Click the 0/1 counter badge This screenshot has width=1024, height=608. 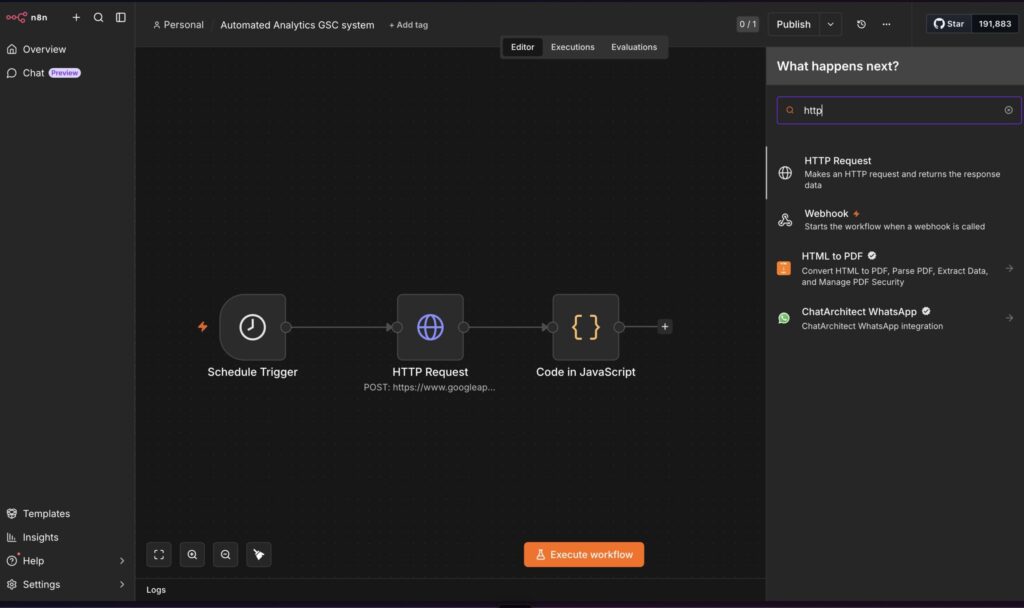click(747, 24)
